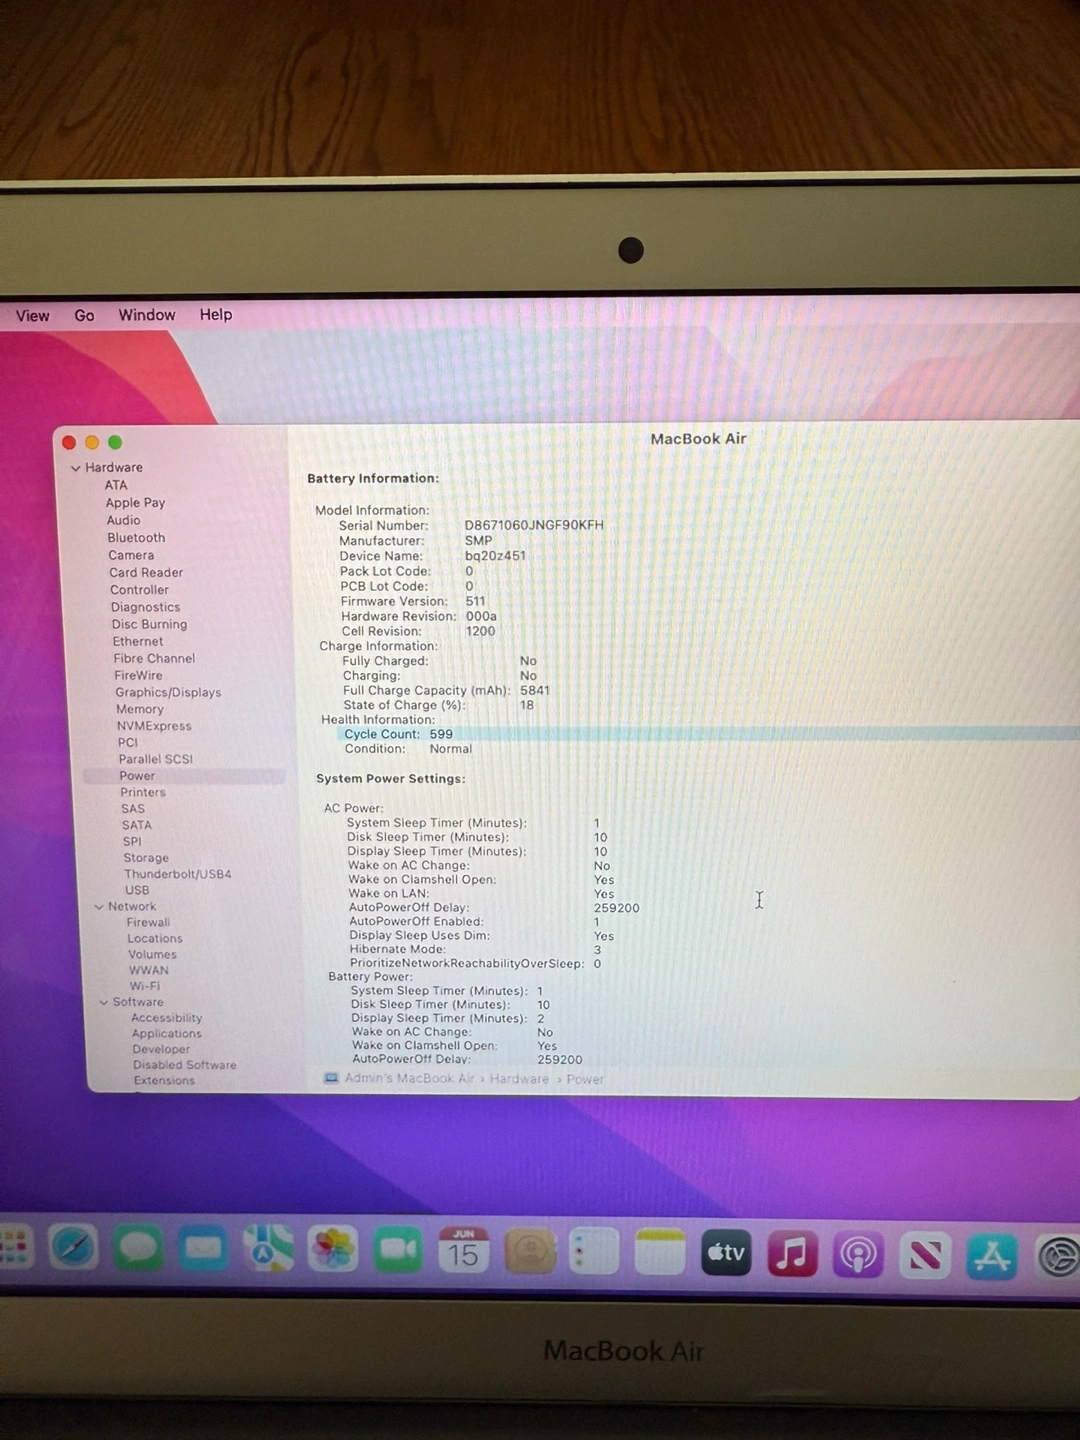Open System Preferences from Dock
Screen dimensions: 1080x1440
(1057, 1257)
